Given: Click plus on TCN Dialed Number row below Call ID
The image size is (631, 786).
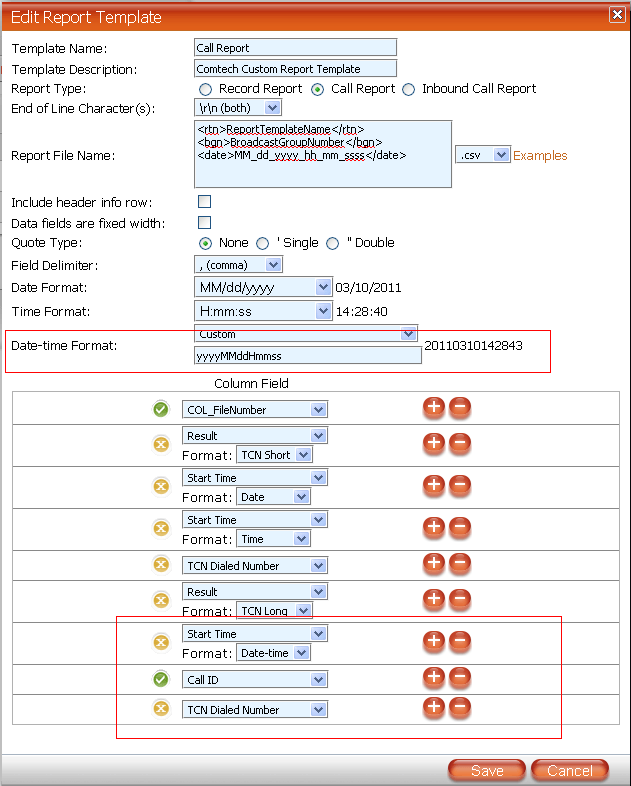Looking at the screenshot, I should (x=434, y=707).
